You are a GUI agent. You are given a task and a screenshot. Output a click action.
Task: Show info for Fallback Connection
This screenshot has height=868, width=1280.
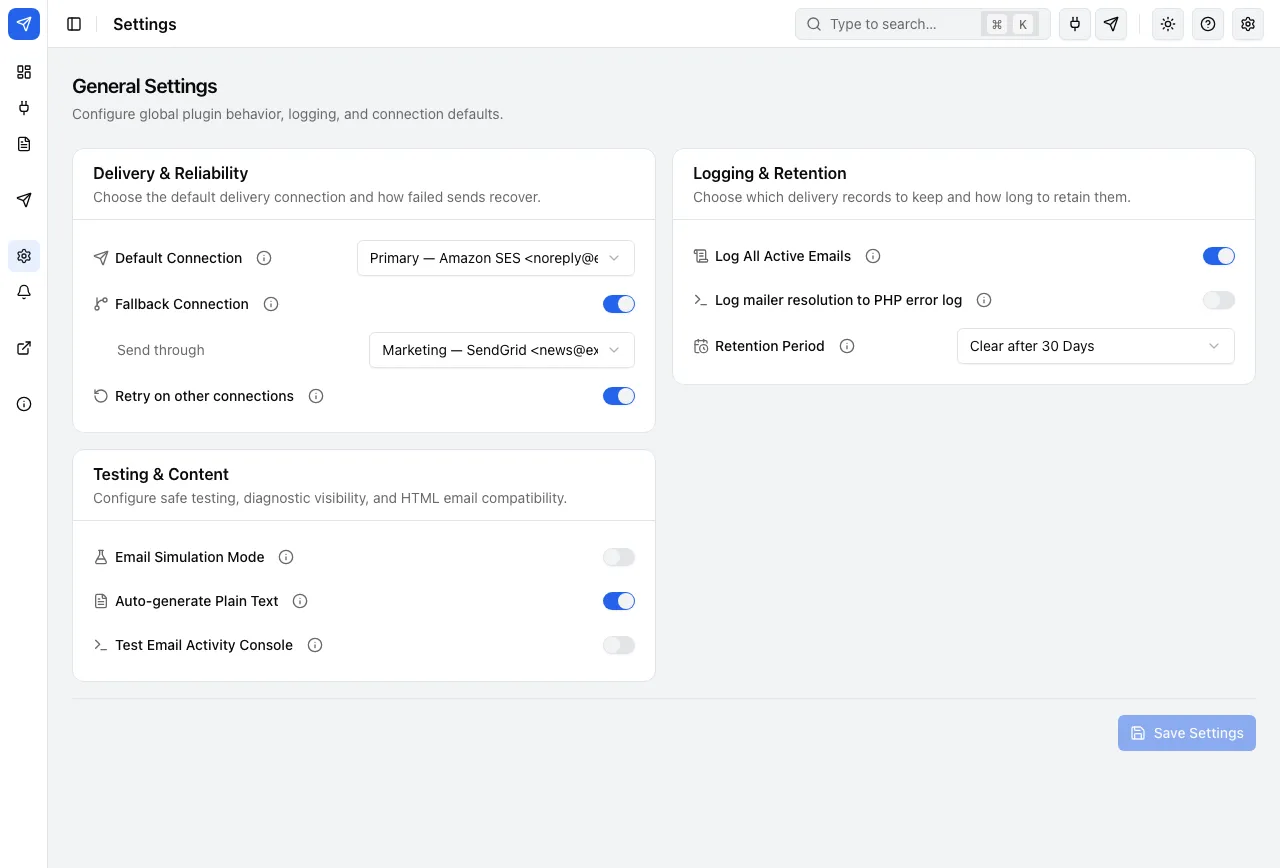(270, 304)
